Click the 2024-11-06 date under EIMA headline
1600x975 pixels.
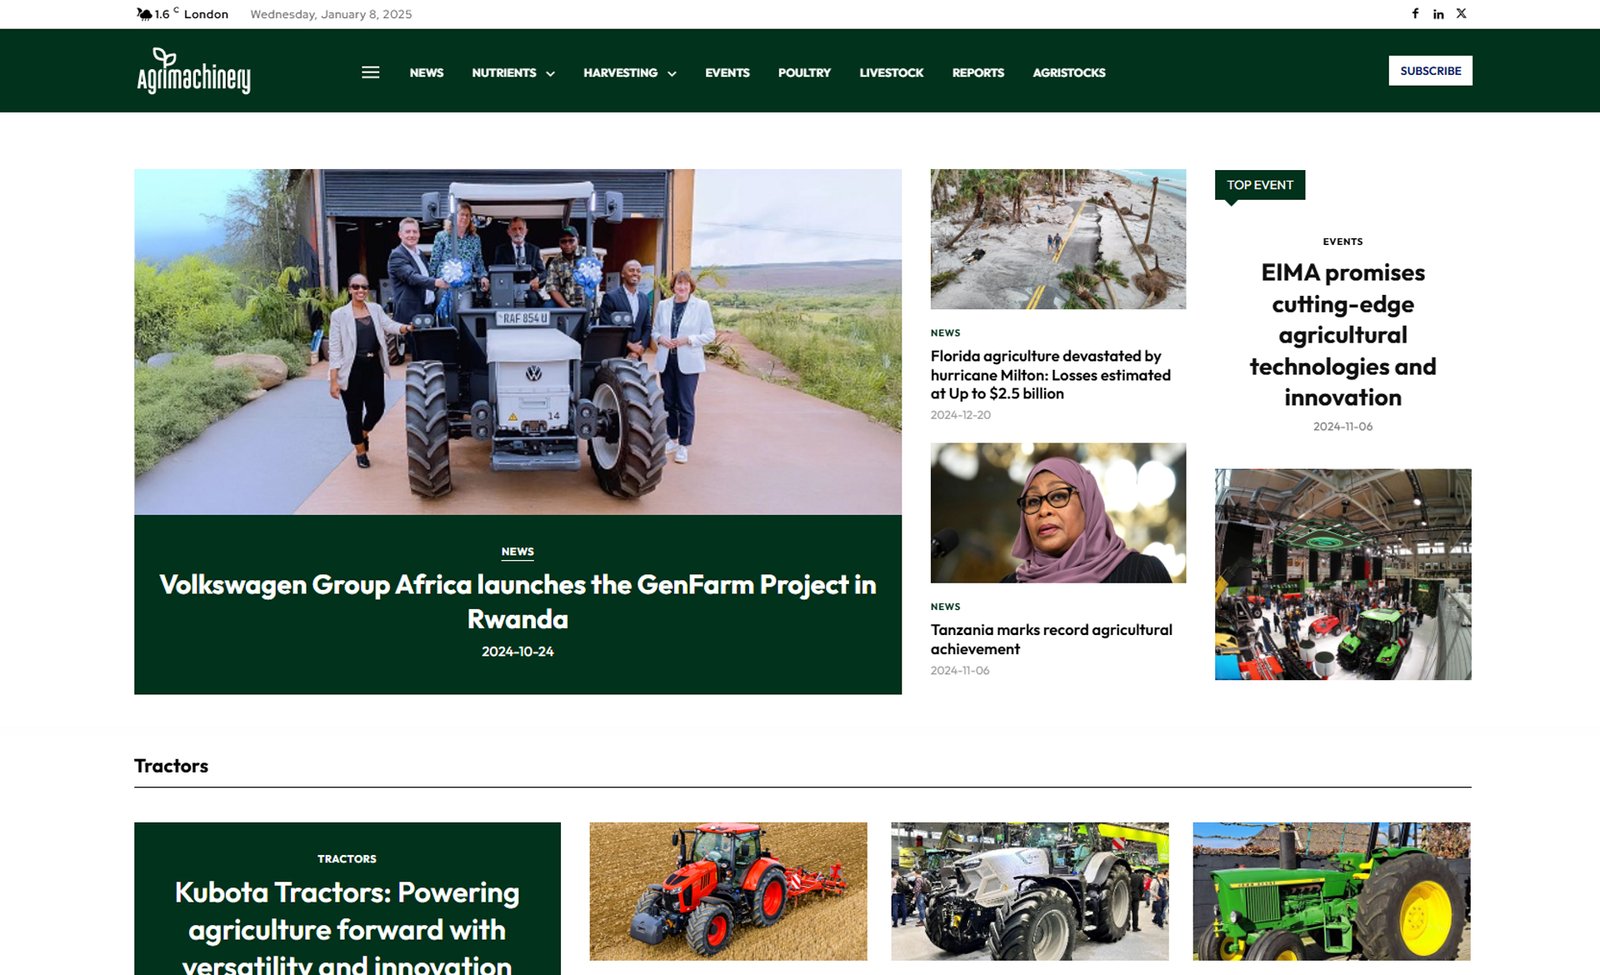(1343, 427)
